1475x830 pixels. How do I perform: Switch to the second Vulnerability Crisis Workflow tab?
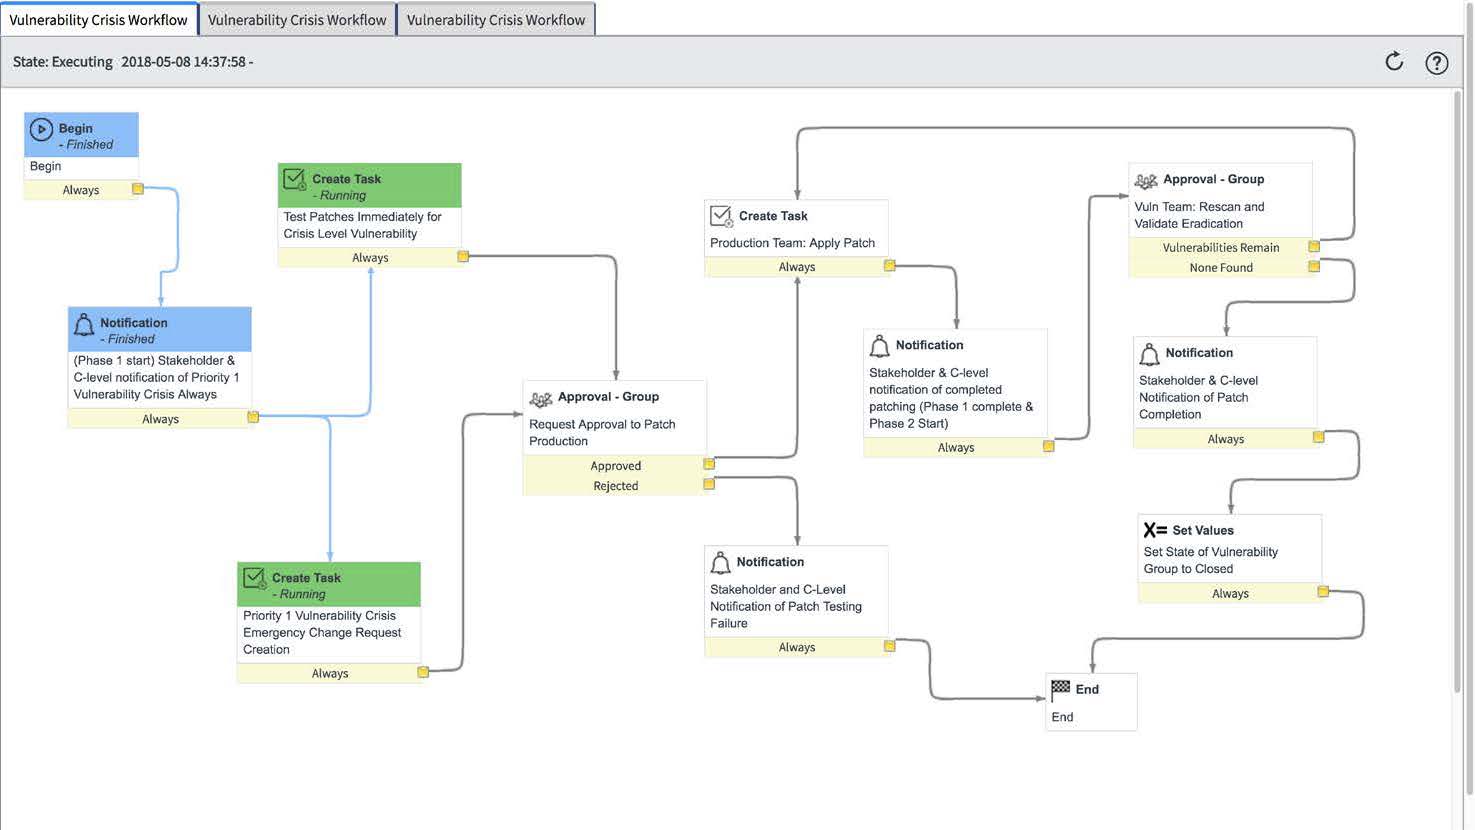tap(297, 19)
